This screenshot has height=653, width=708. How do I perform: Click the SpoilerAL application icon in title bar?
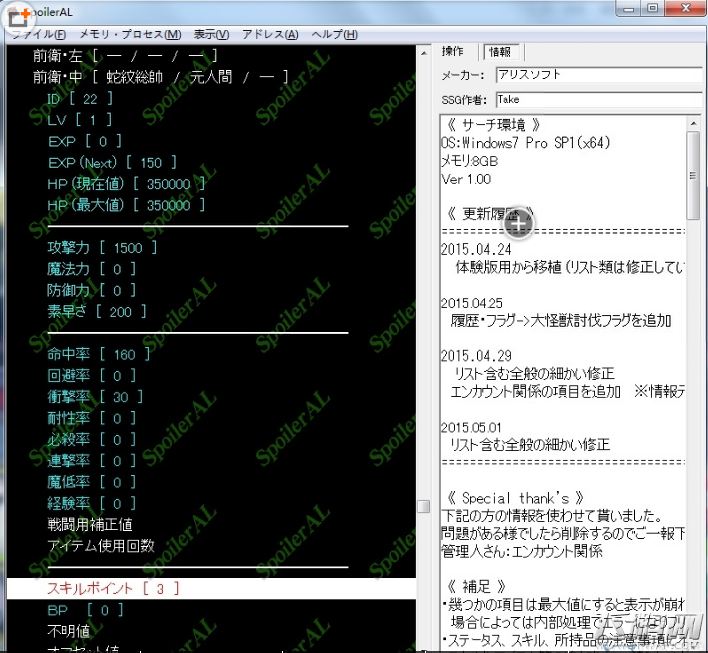pyautogui.click(x=17, y=17)
